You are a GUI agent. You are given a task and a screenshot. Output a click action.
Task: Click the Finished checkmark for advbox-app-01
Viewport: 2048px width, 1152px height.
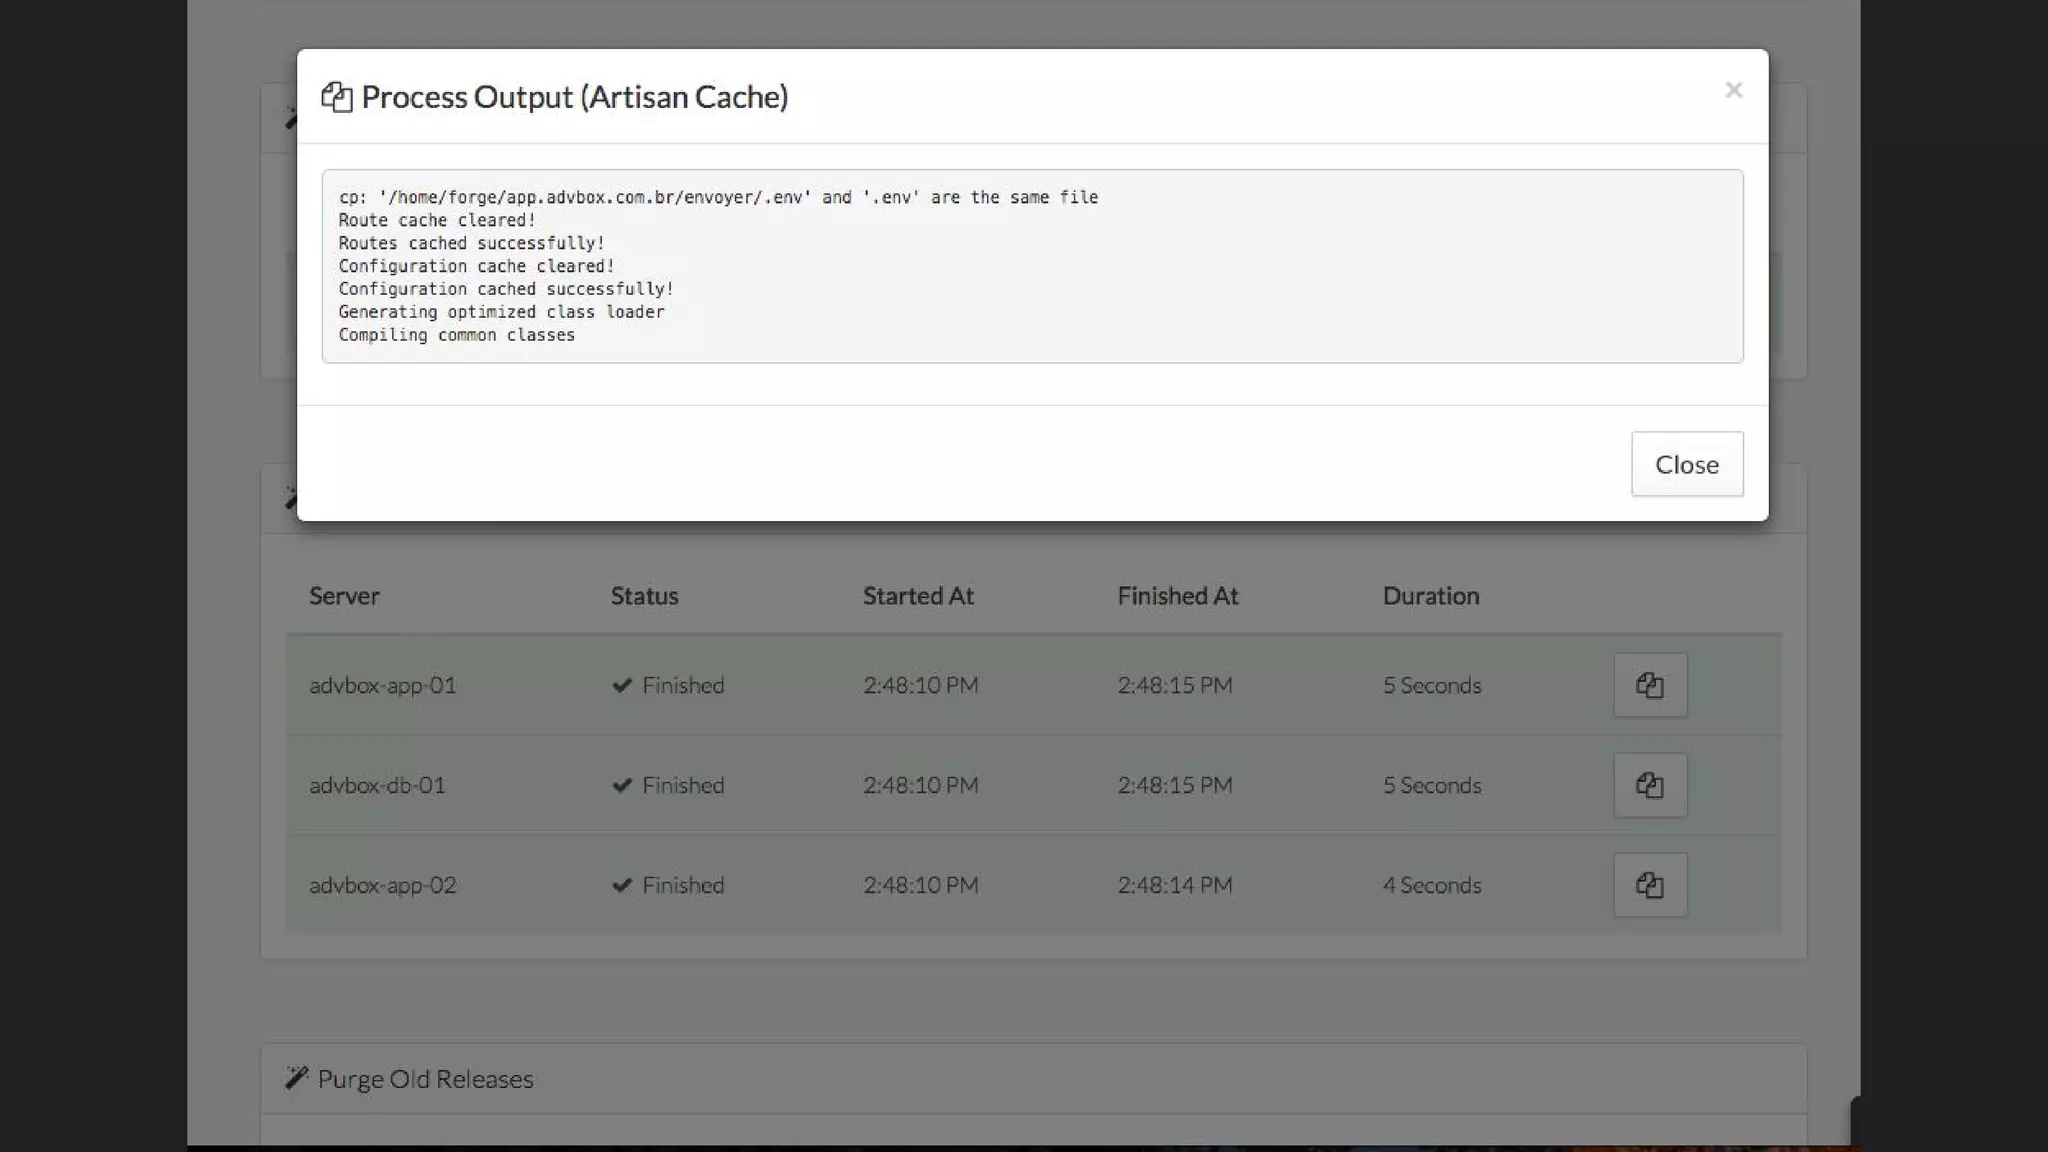[x=622, y=685]
